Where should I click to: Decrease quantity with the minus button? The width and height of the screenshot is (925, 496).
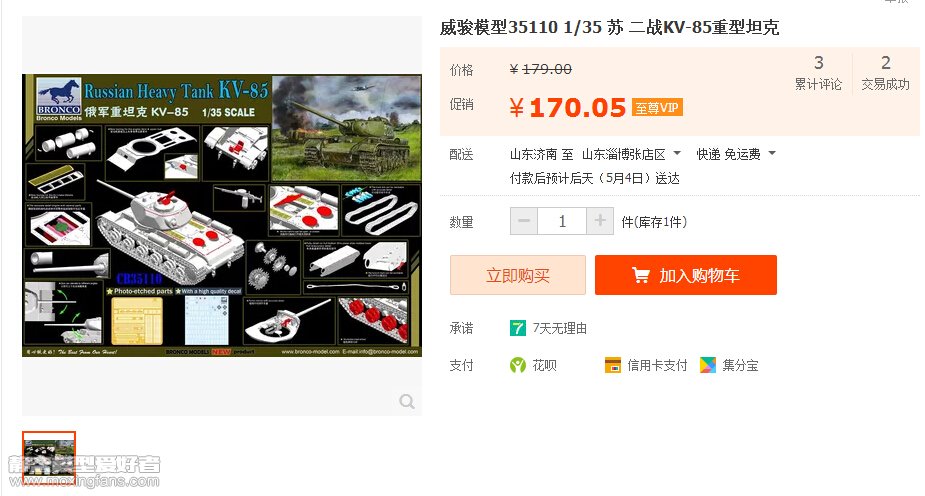[x=524, y=221]
